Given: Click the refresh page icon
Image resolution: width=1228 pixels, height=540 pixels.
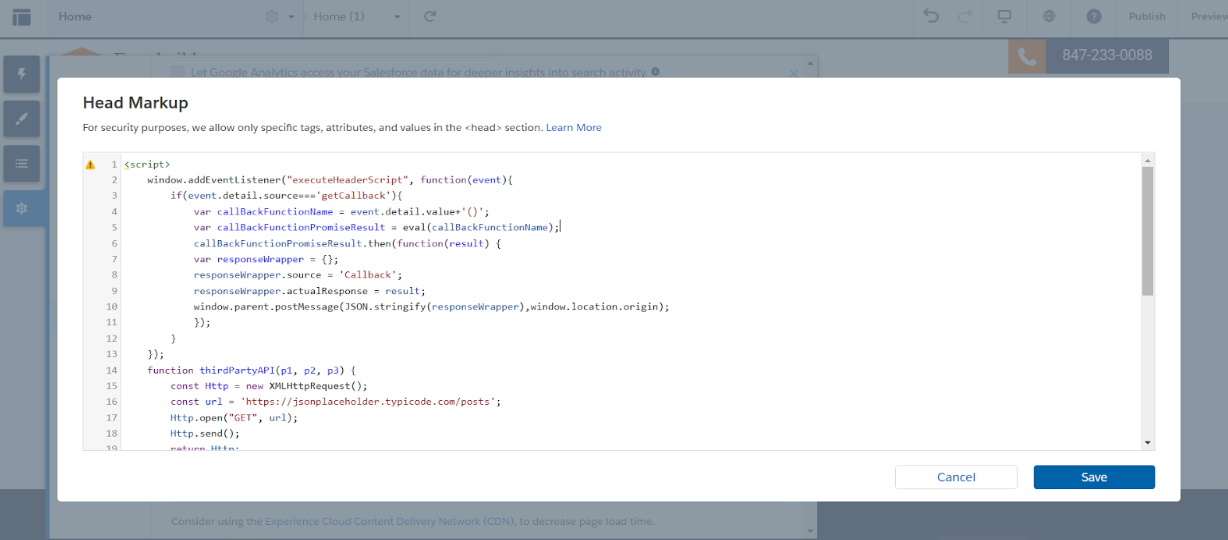Looking at the screenshot, I should [x=430, y=16].
